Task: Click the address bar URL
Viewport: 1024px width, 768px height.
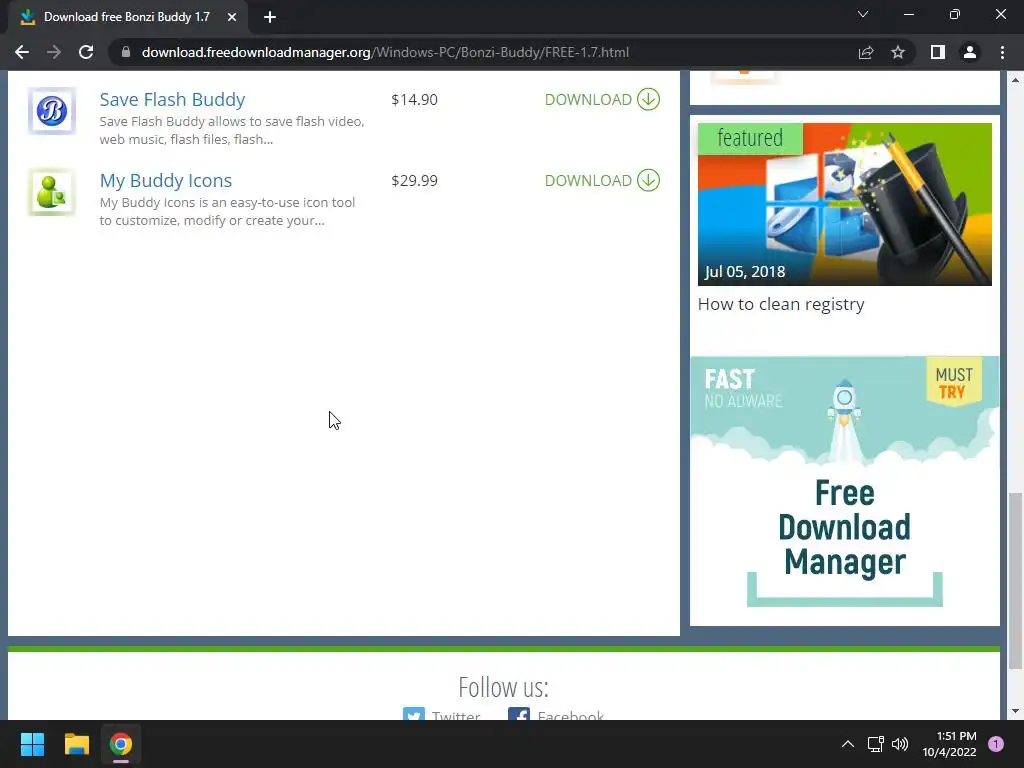Action: [x=385, y=52]
